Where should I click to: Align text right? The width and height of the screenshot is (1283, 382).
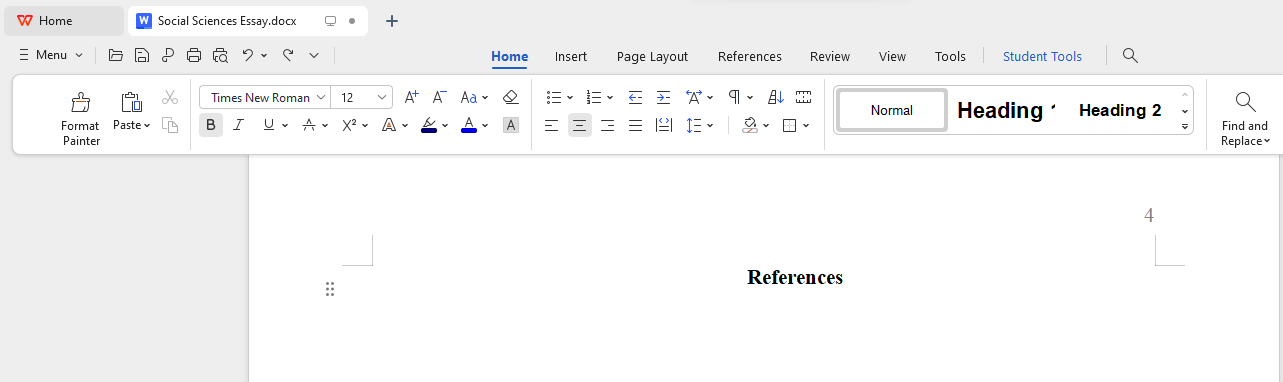pyautogui.click(x=607, y=125)
